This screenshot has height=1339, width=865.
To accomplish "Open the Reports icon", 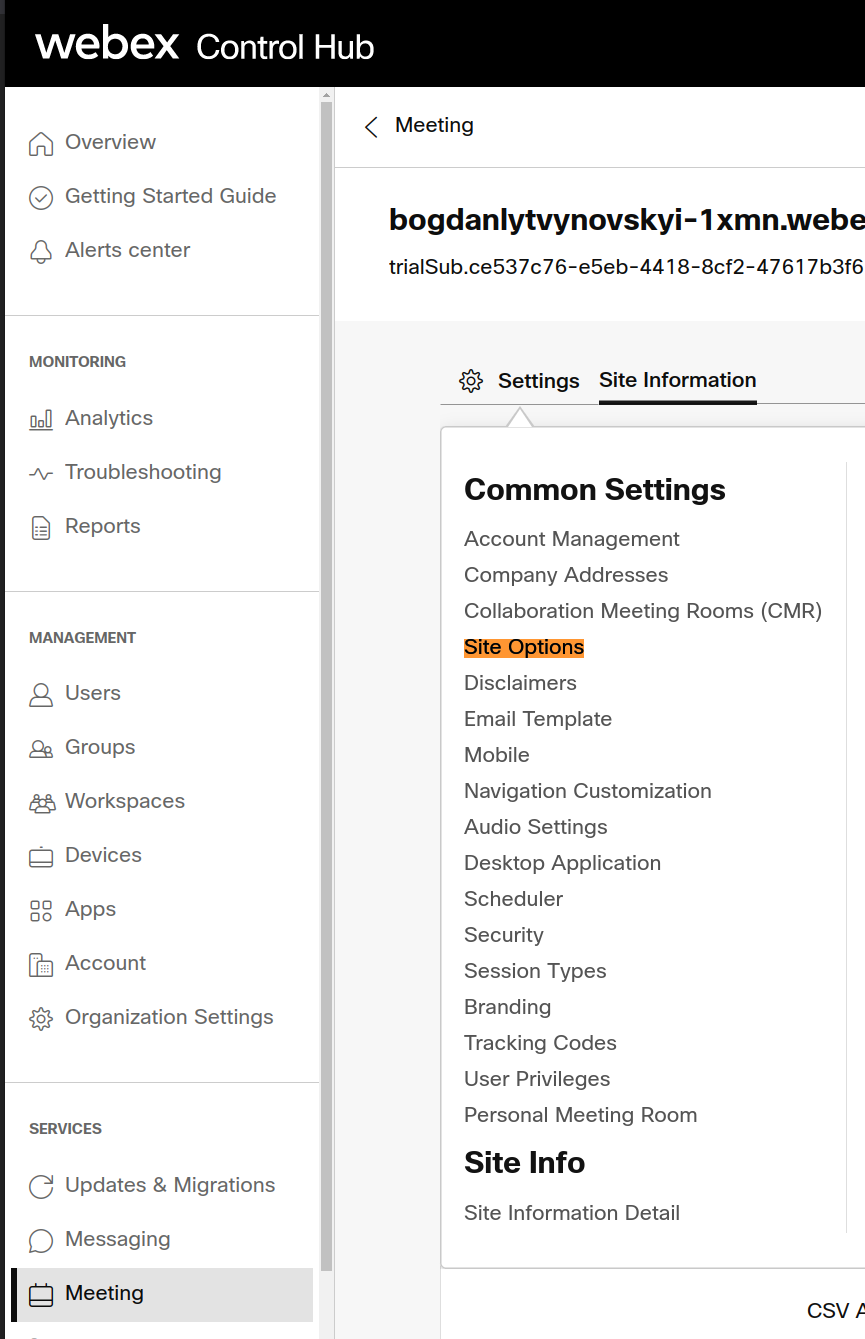I will pyautogui.click(x=40, y=526).
